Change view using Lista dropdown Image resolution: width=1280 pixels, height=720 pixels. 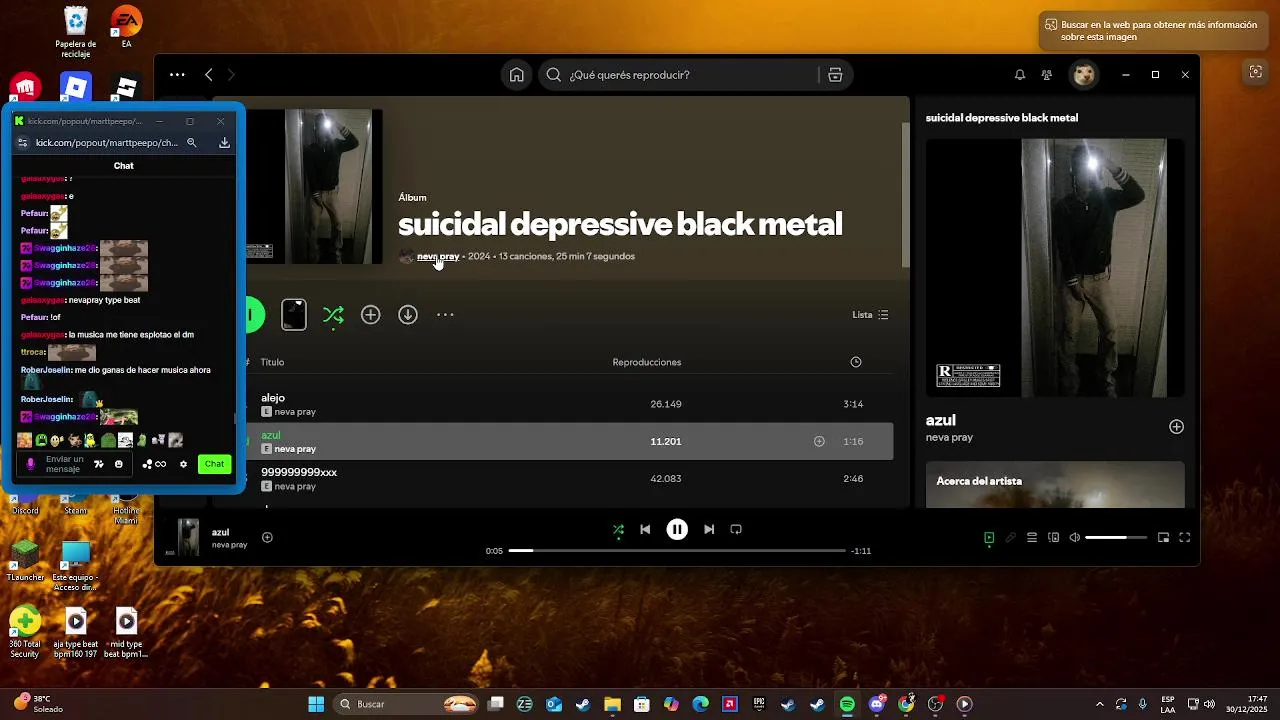(x=870, y=315)
